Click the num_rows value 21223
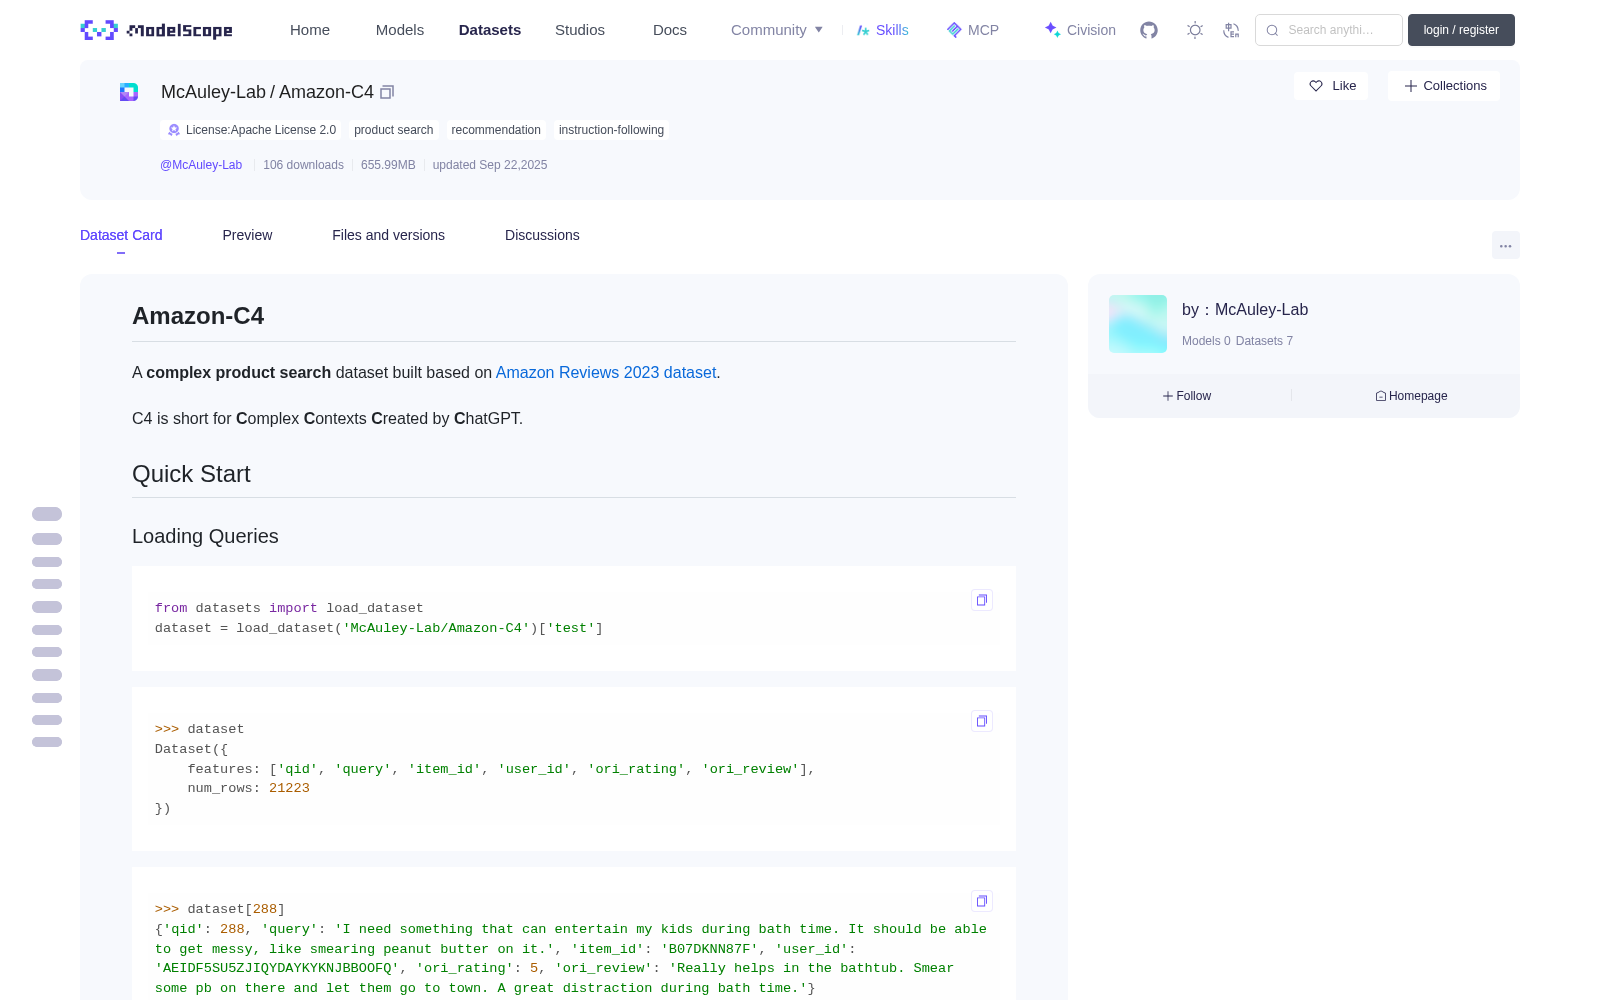Viewport: 1600px width, 1000px height. [x=289, y=788]
